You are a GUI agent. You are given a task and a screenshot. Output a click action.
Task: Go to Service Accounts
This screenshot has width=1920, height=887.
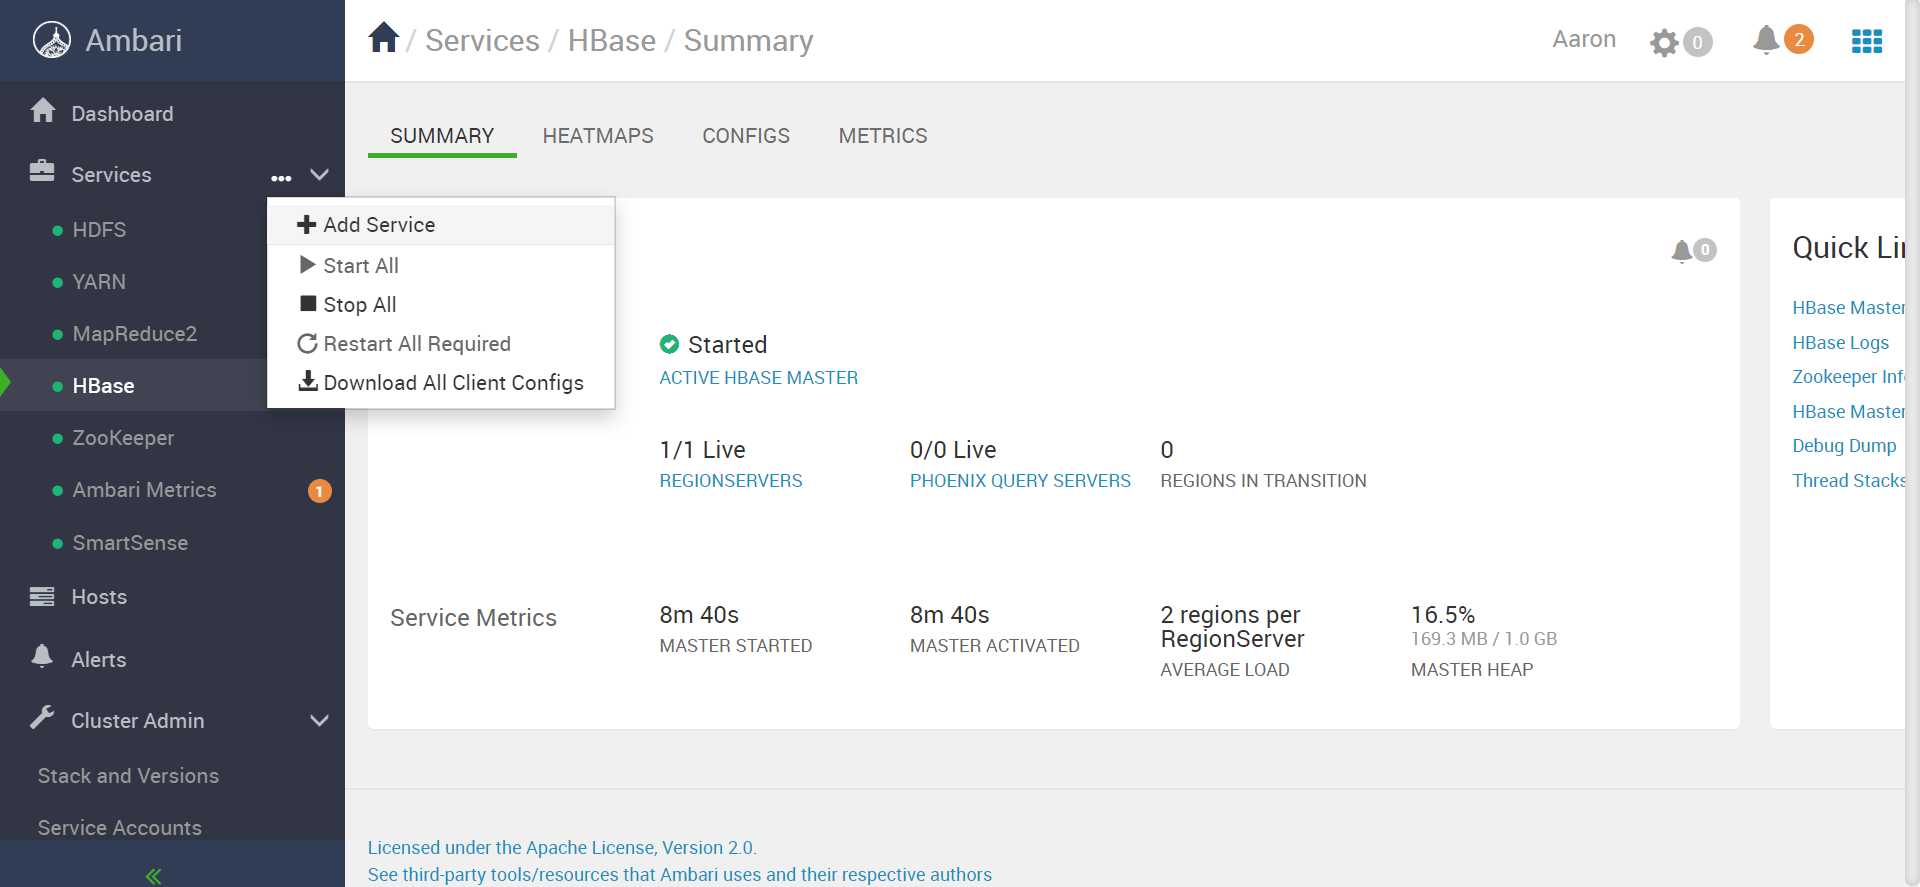(119, 828)
